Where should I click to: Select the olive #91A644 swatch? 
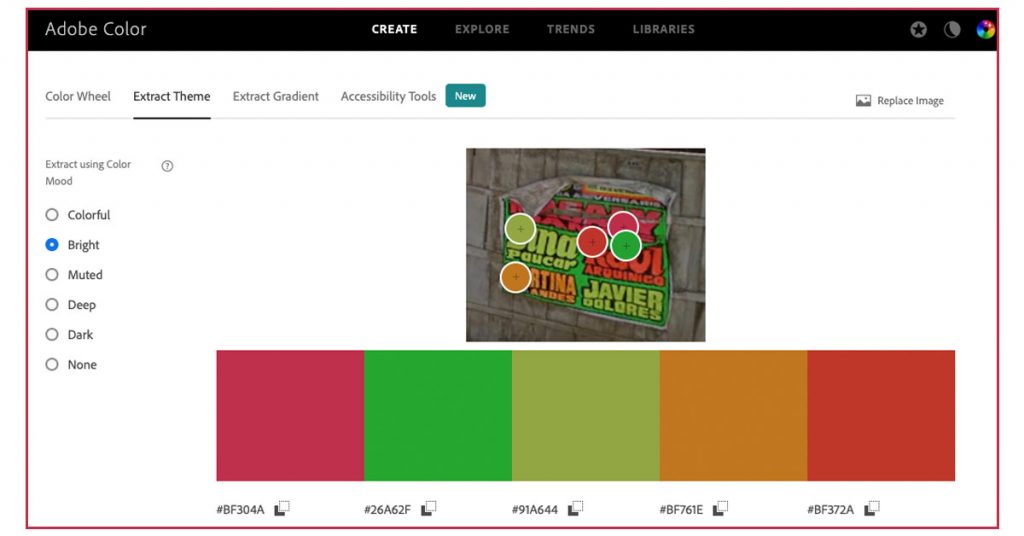point(586,416)
